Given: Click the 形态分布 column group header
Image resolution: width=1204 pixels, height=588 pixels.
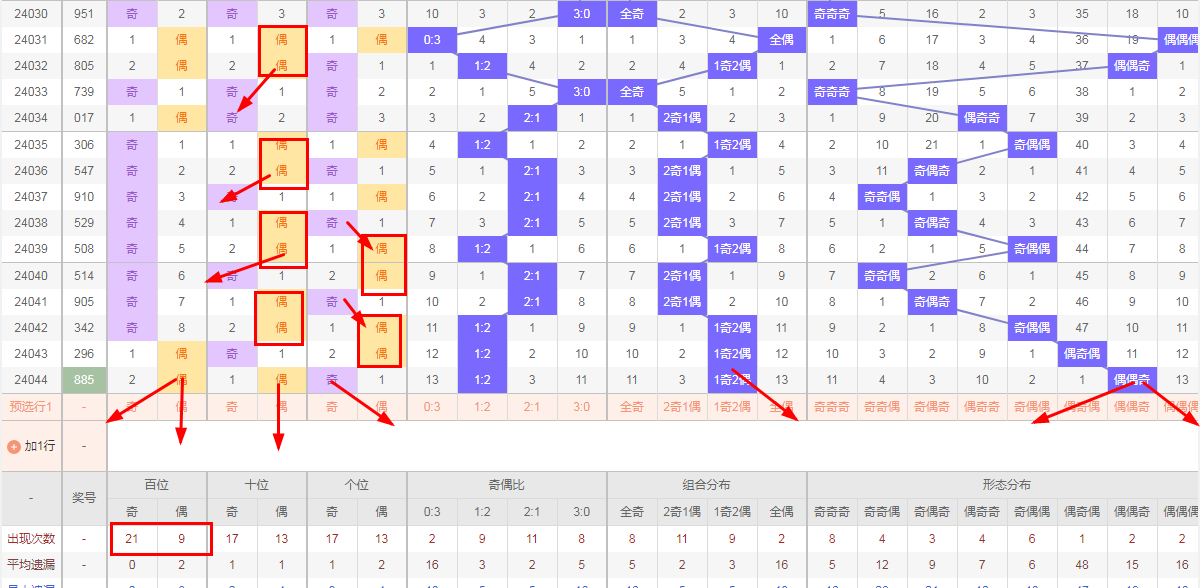Looking at the screenshot, I should click(x=1005, y=485).
